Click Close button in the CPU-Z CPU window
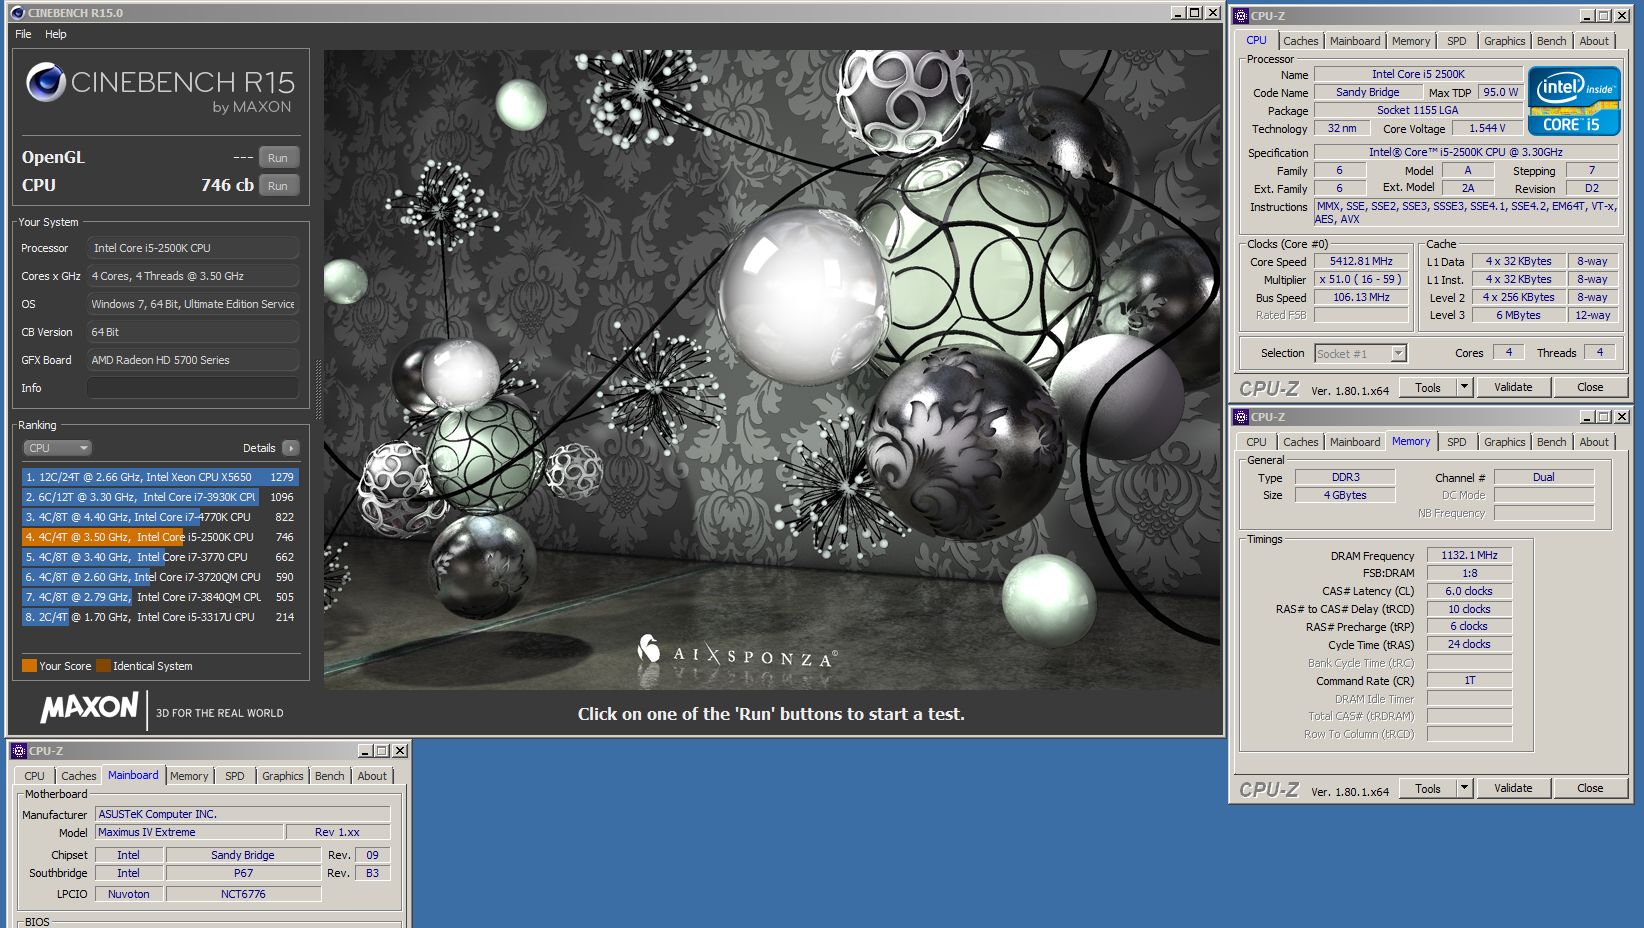 [1590, 387]
